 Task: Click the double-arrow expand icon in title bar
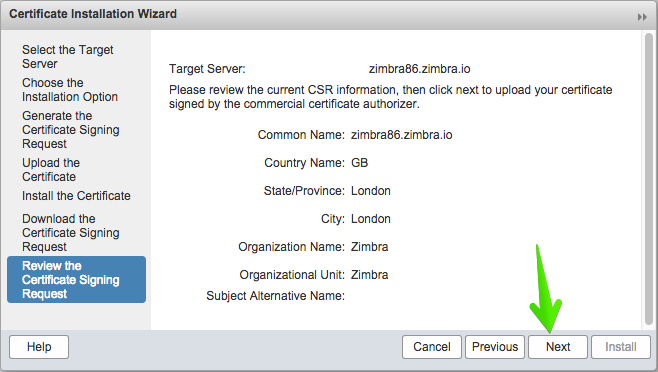pos(642,17)
